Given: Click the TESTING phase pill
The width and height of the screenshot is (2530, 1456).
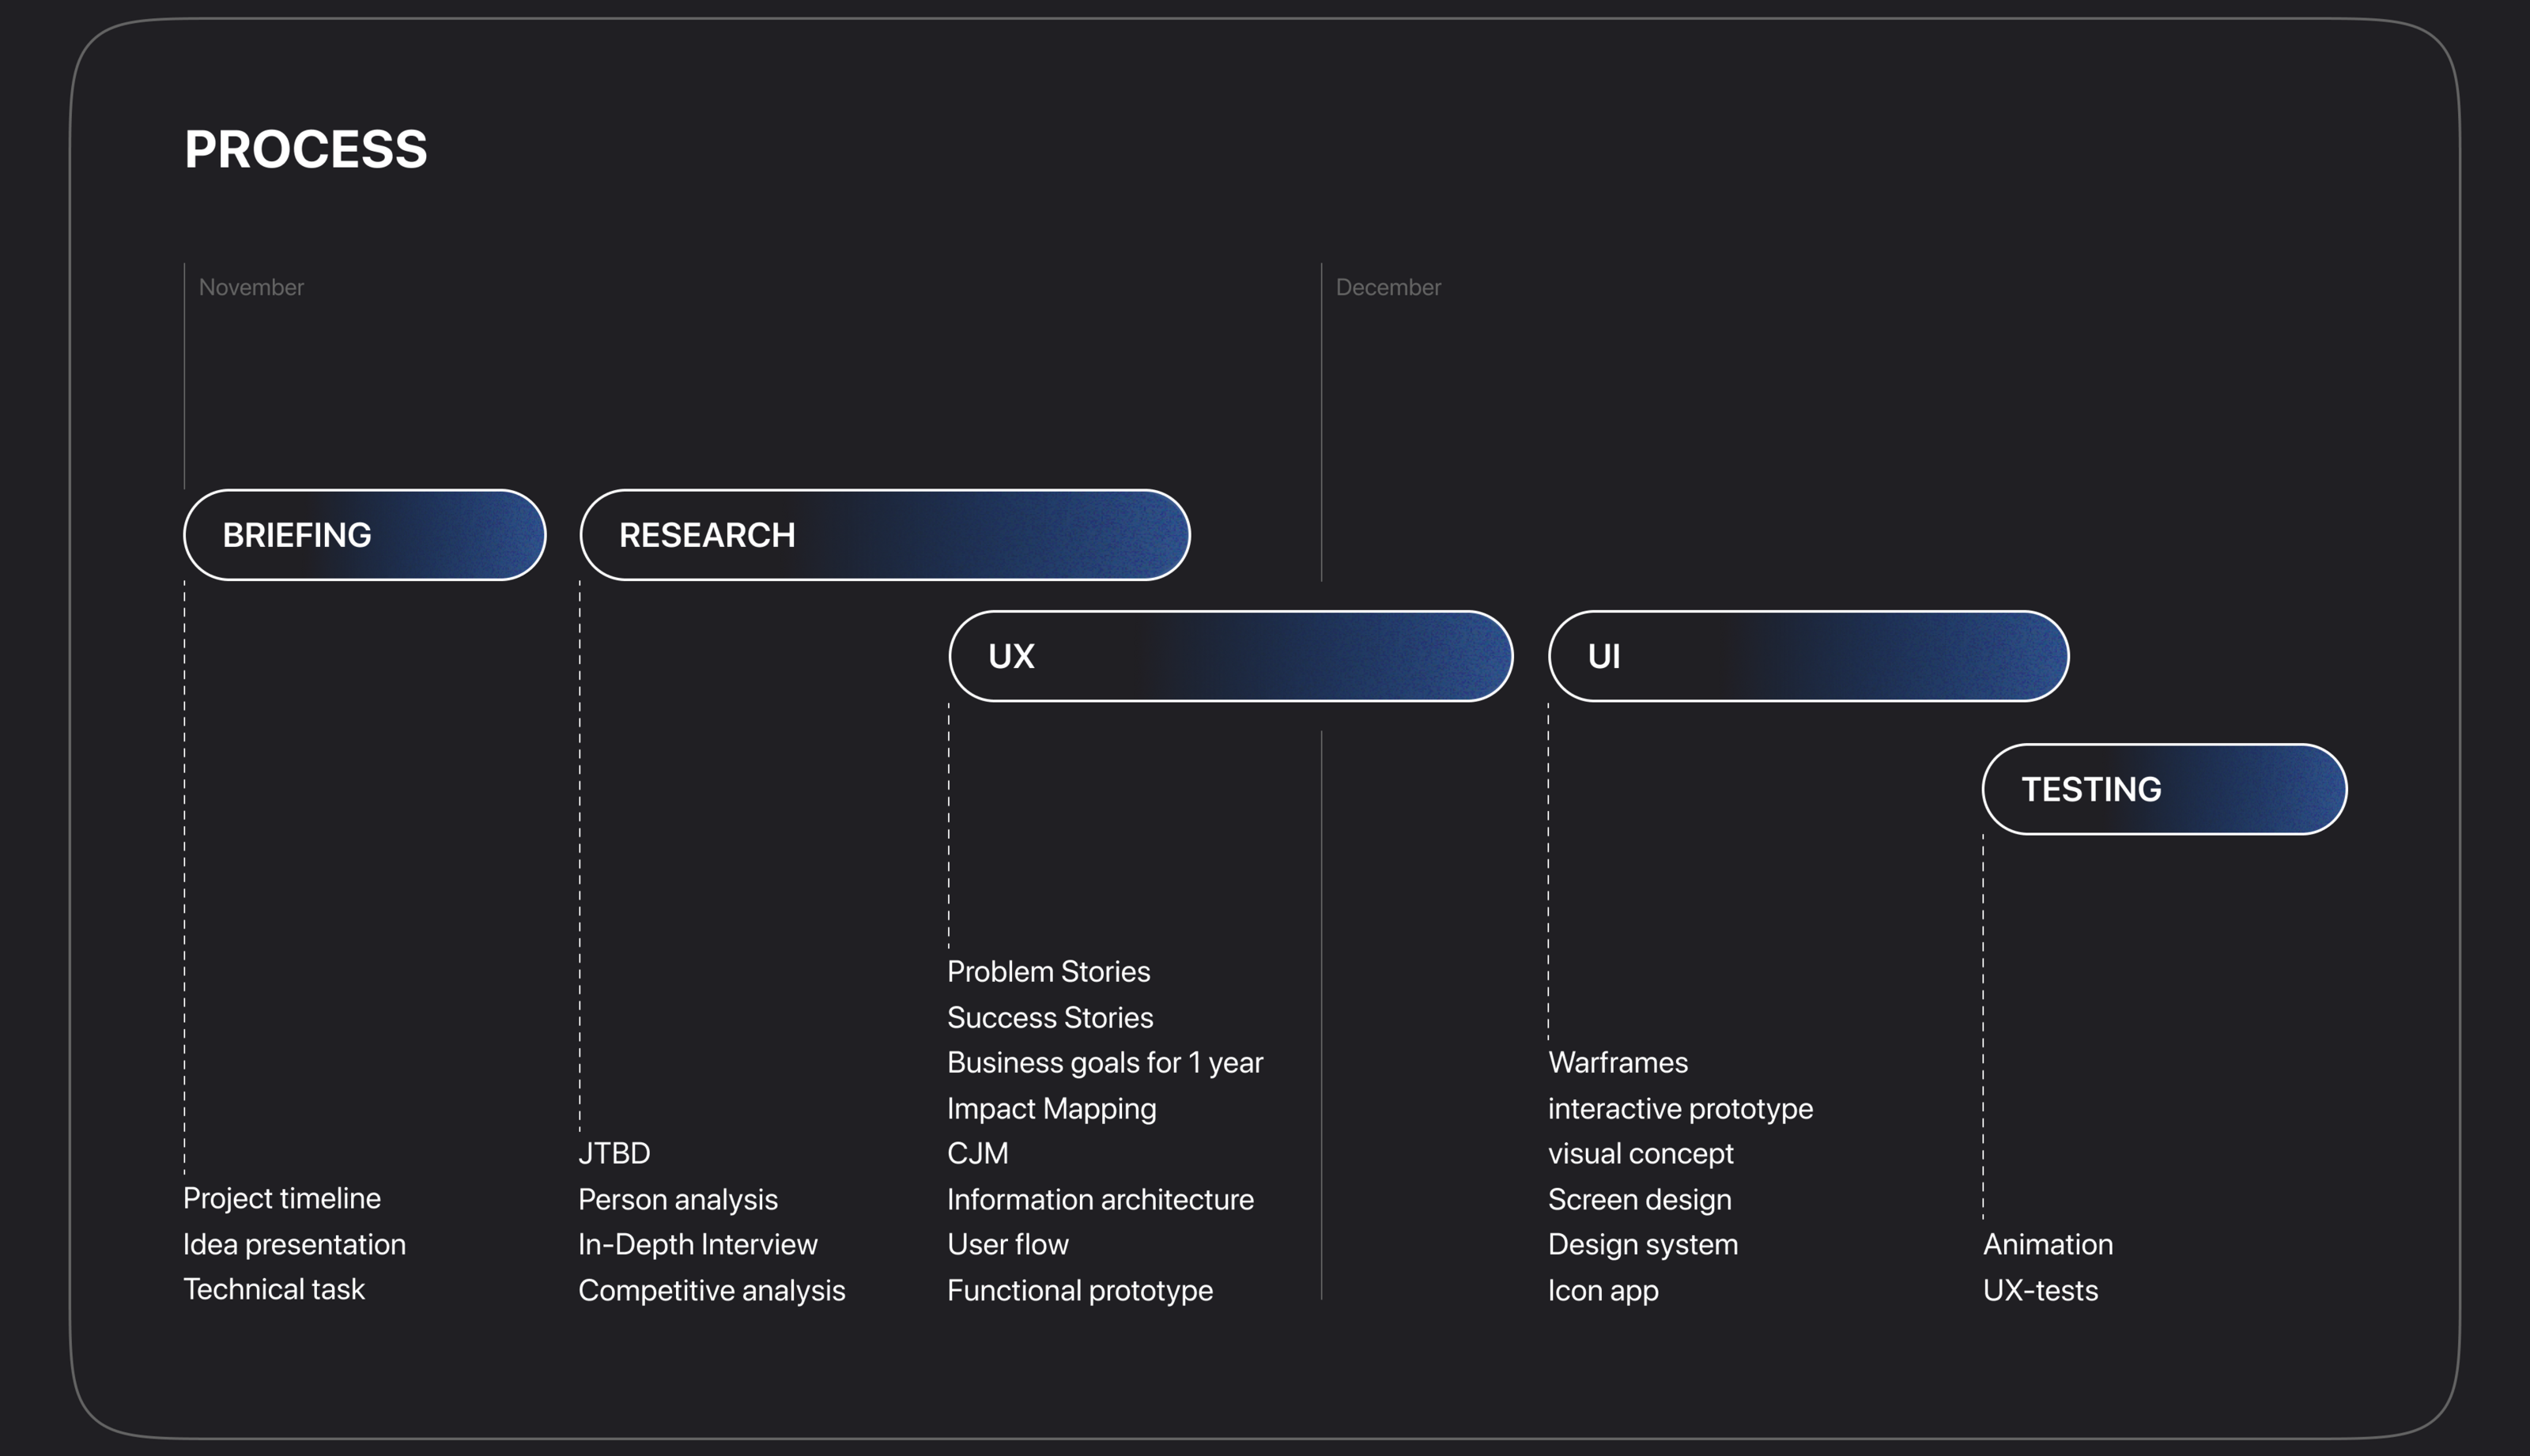Looking at the screenshot, I should 2163,789.
